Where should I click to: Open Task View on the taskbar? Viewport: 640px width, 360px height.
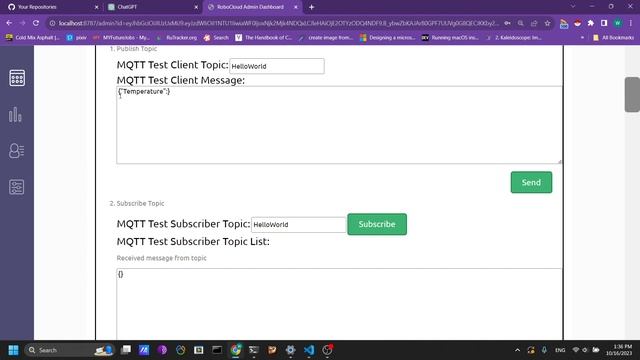click(126, 350)
